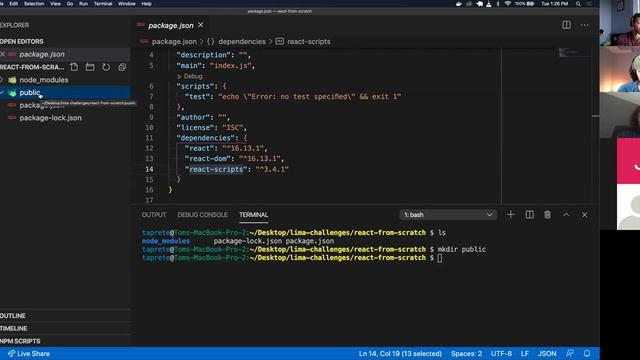The width and height of the screenshot is (640, 360).
Task: Click in the terminal prompt input area
Action: click(440, 258)
